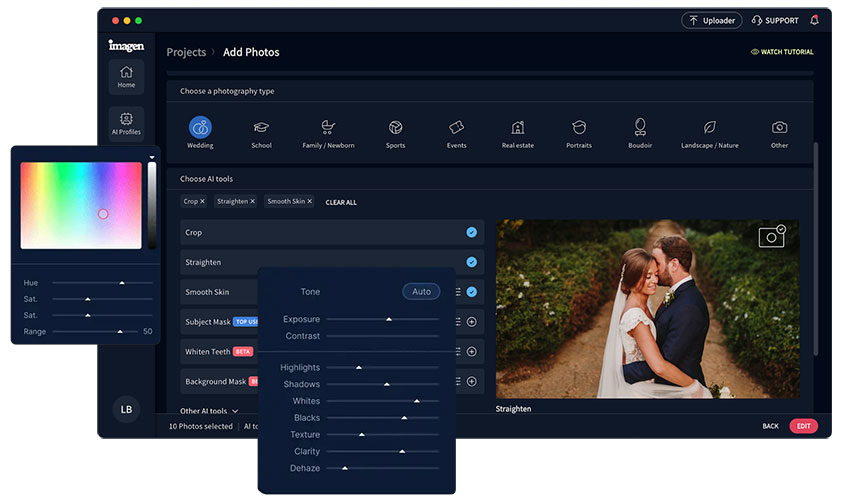
Task: Remove the Smooth Skin tag
Action: pos(310,201)
